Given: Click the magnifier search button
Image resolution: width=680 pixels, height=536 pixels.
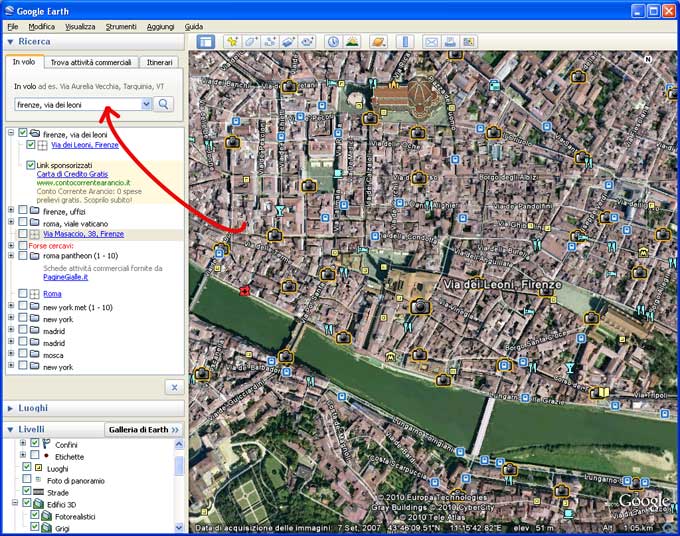Looking at the screenshot, I should click(x=163, y=104).
